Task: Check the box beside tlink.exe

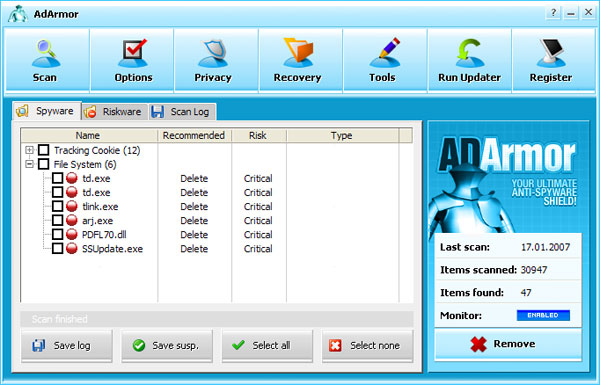Action: point(57,206)
